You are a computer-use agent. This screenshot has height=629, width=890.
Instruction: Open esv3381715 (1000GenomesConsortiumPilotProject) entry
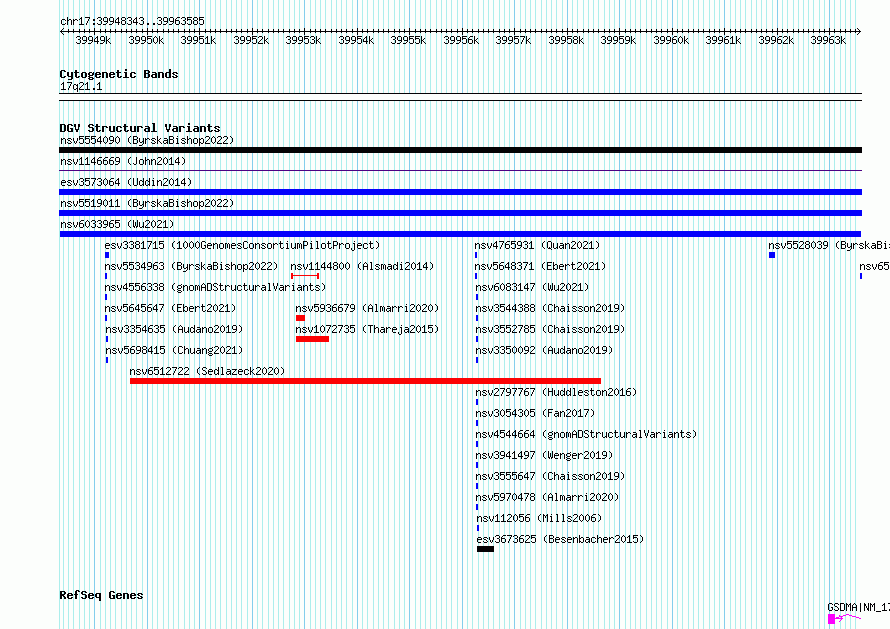242,245
